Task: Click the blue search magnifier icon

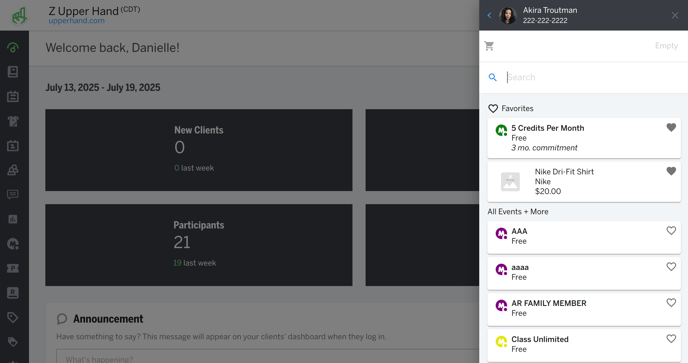Action: click(493, 77)
